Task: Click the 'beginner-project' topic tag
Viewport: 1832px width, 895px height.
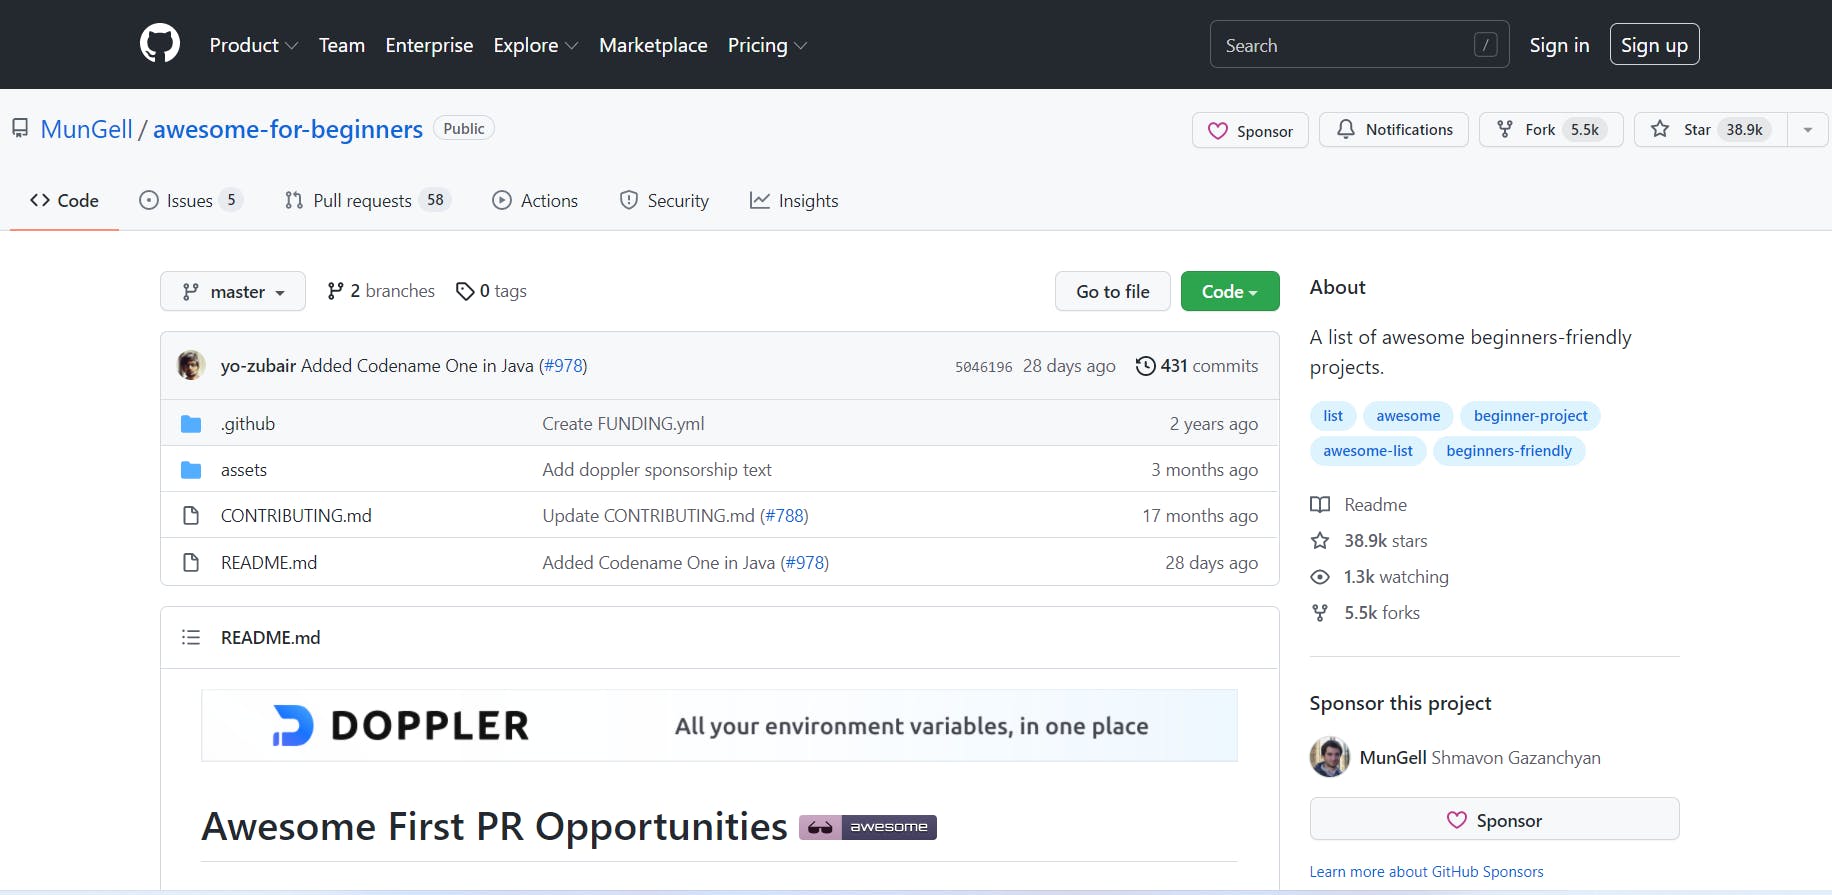Action: 1530,416
